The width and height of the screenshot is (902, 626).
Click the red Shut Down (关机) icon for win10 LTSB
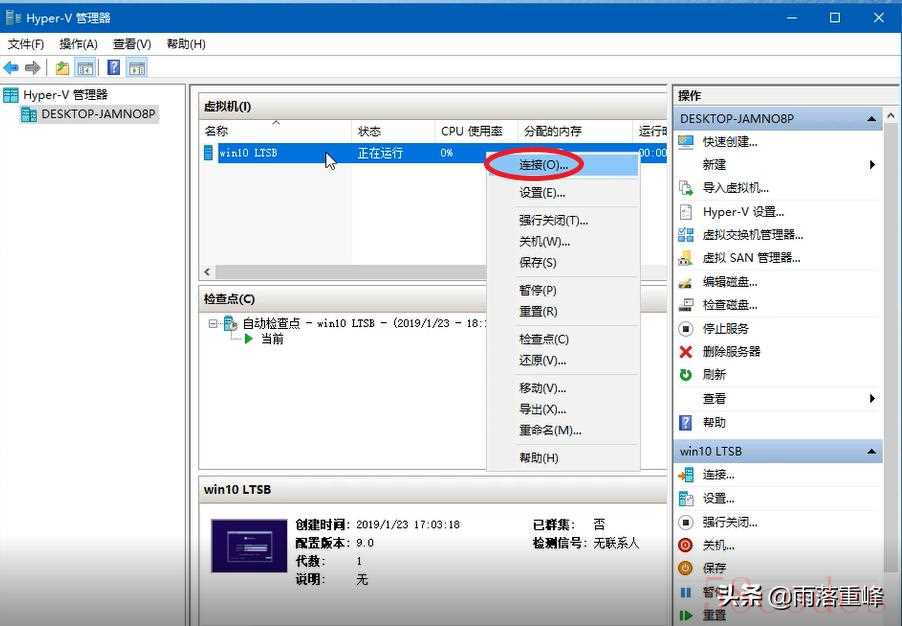685,546
